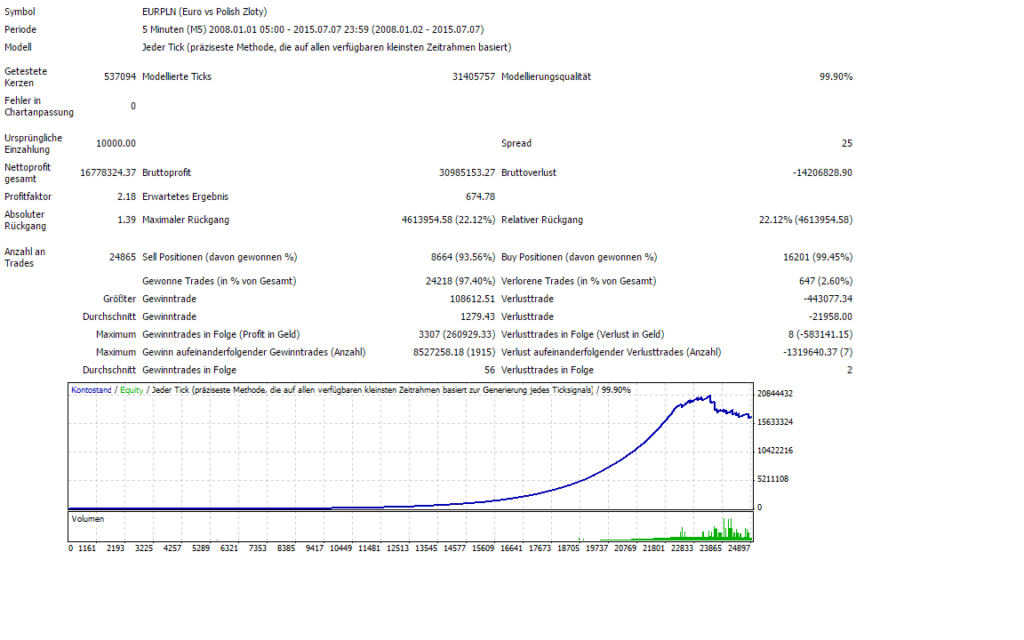Image resolution: width=1024 pixels, height=640 pixels.
Task: Select the value '8527258.18 (1915)'
Action: tap(454, 351)
